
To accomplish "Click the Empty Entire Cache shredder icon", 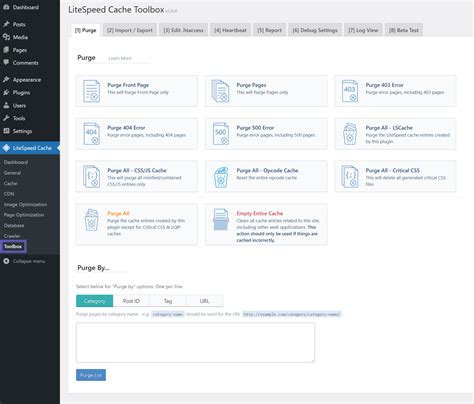I will (x=221, y=220).
